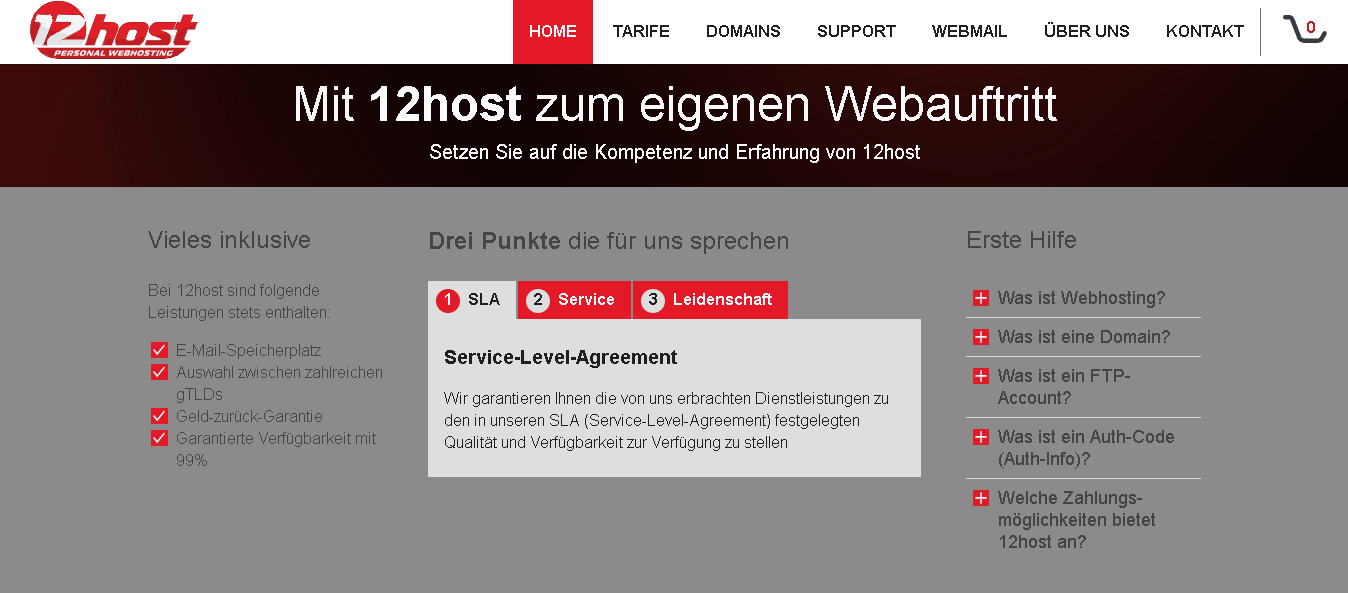Click plus icon beside Zahlungsmöglichkeiten question
Viewport: 1348px width, 593px height.
981,498
